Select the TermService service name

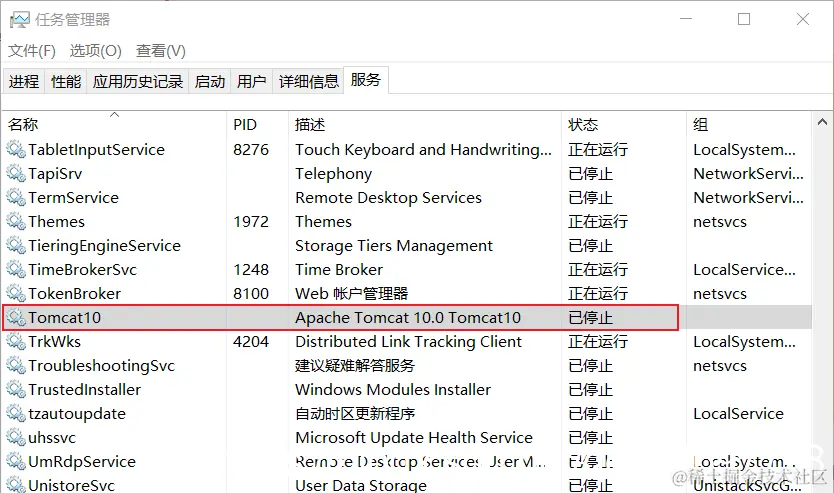(73, 197)
